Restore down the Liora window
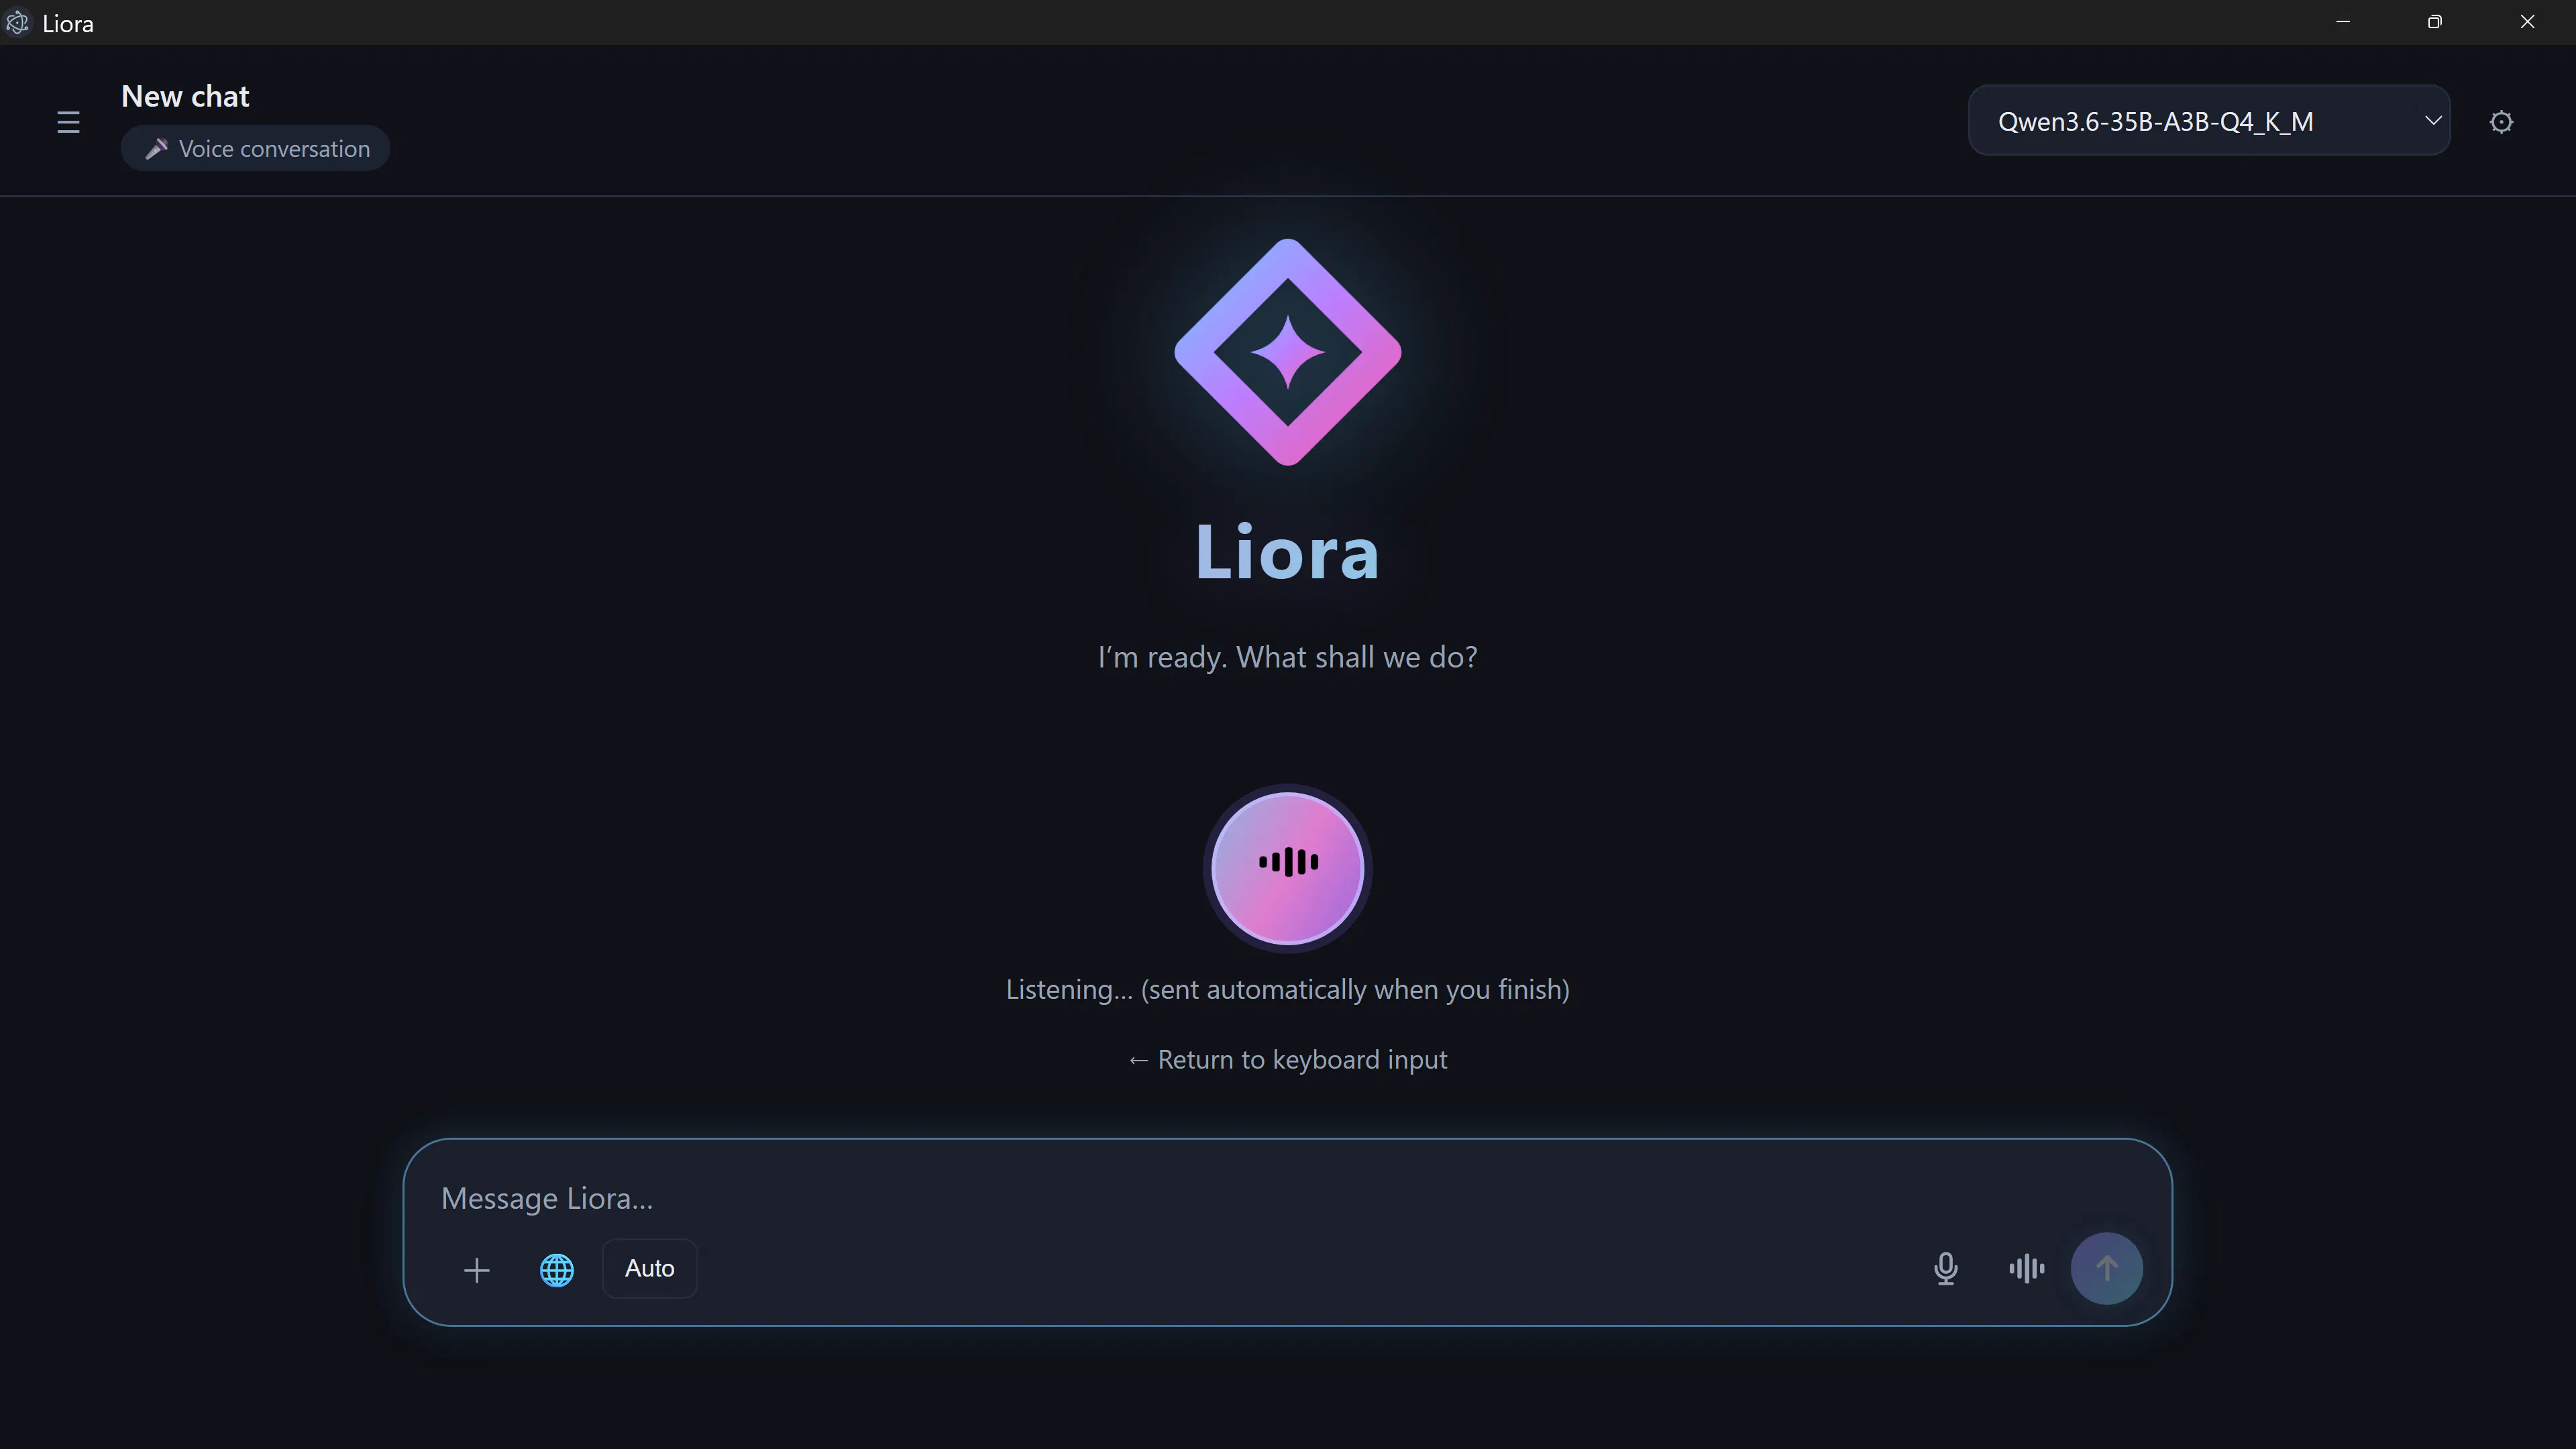 click(2435, 22)
